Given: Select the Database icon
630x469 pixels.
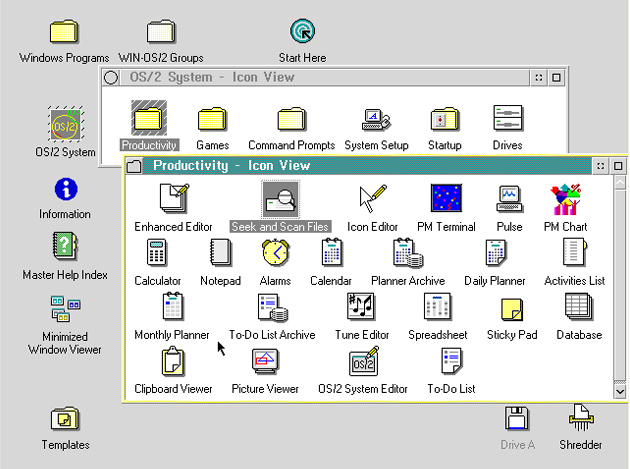Looking at the screenshot, I should (579, 307).
